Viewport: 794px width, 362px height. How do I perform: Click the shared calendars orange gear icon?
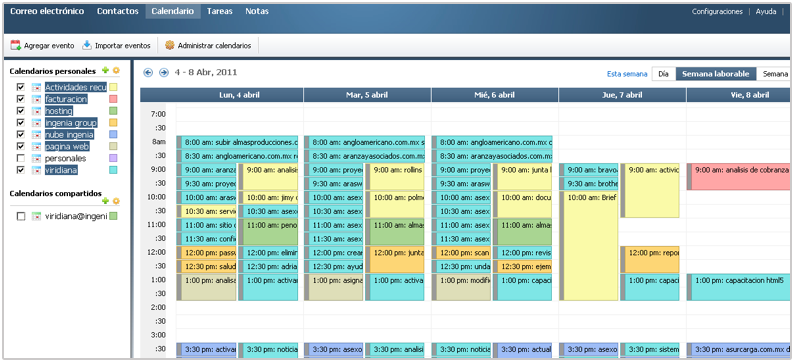click(116, 201)
